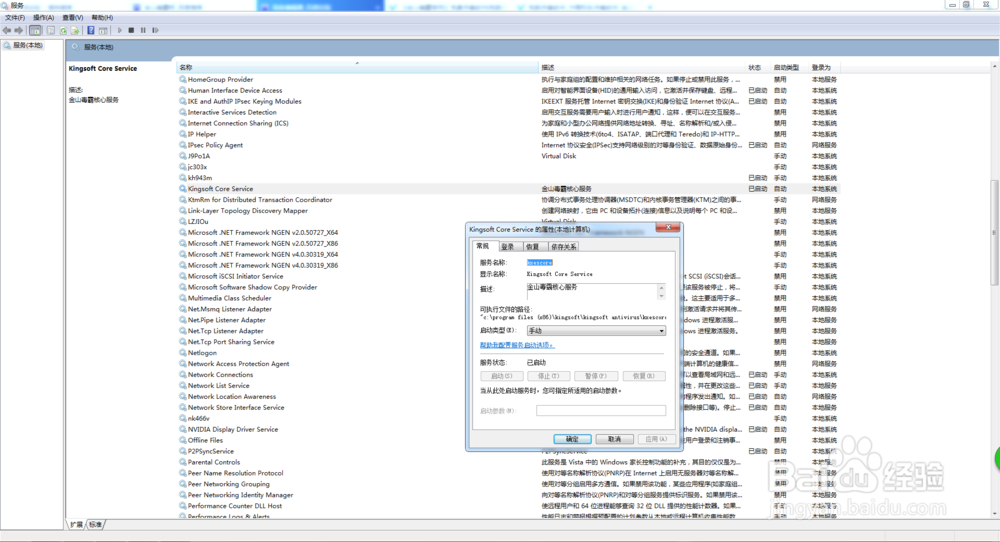Click the Start Service play icon
This screenshot has height=542, width=1000.
pos(119,30)
